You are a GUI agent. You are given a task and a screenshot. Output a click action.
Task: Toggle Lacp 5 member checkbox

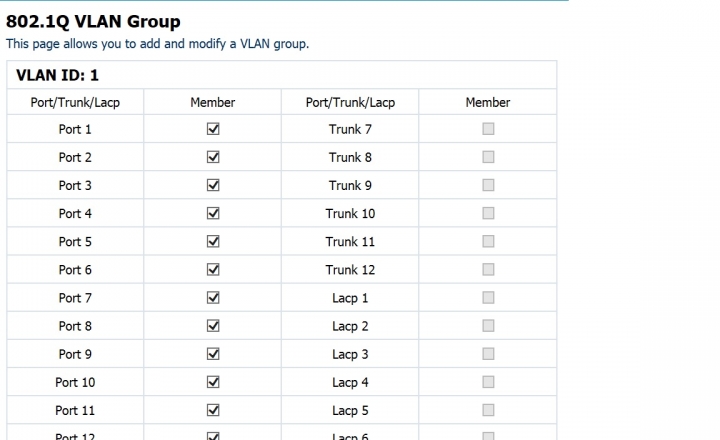point(488,410)
